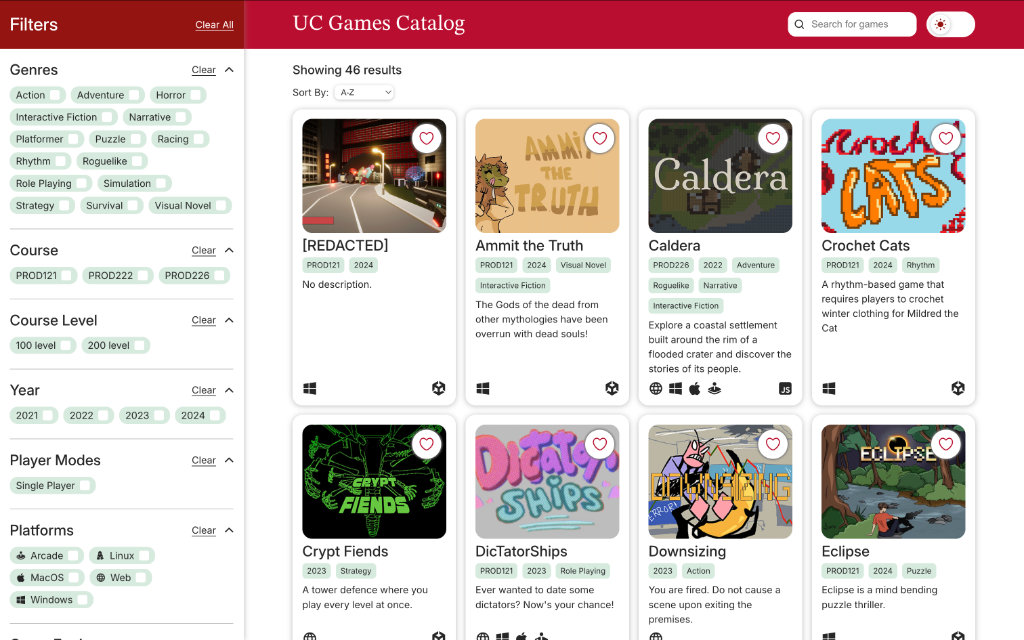
Task: Enable the Linux platform filter
Action: pos(121,556)
